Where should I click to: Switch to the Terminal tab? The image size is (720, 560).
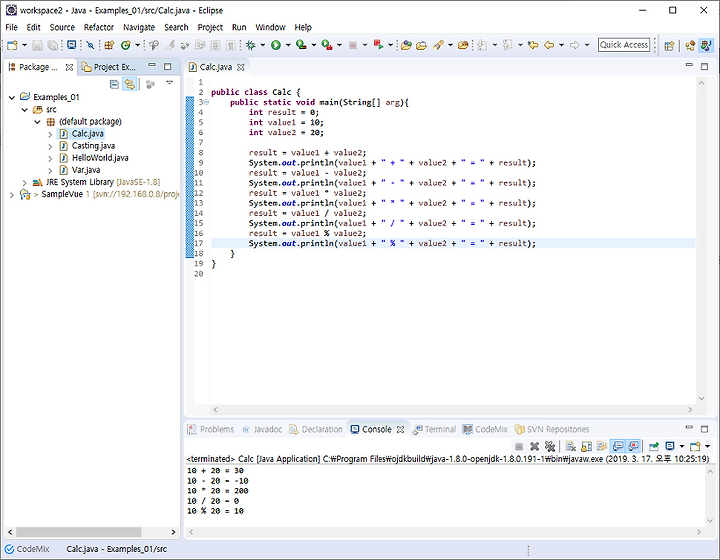click(434, 430)
